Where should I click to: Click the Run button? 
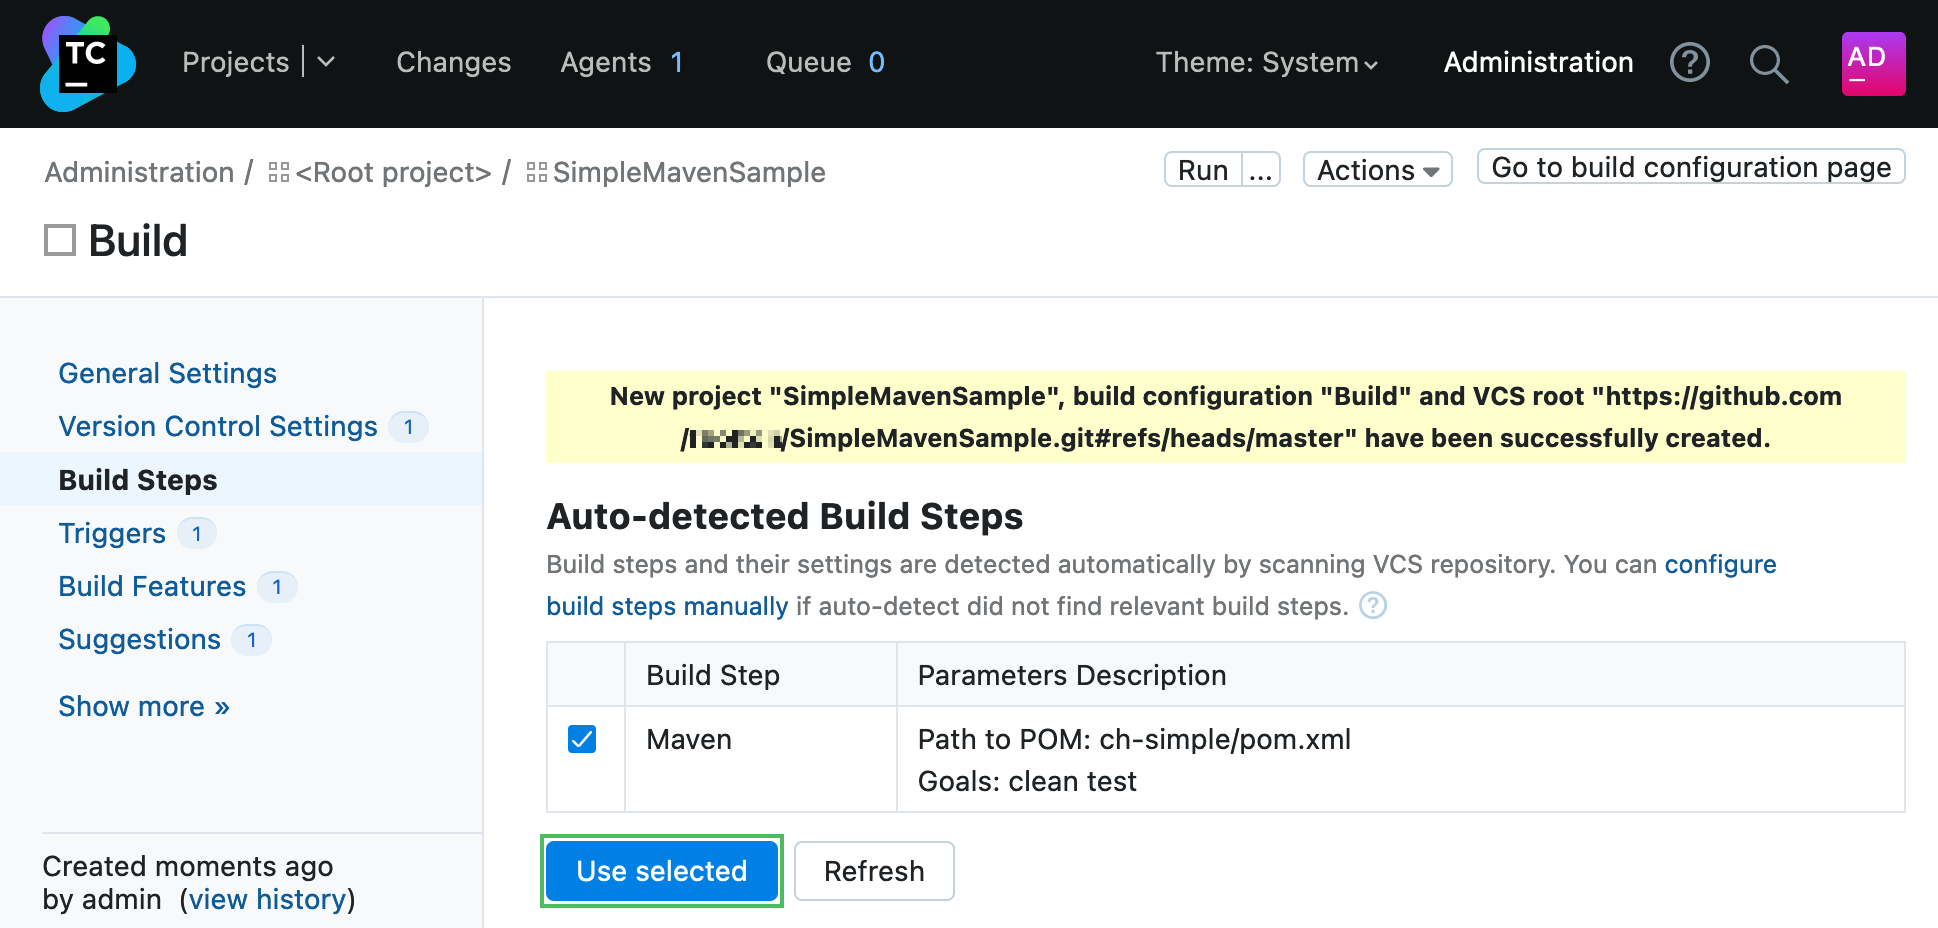point(1203,170)
